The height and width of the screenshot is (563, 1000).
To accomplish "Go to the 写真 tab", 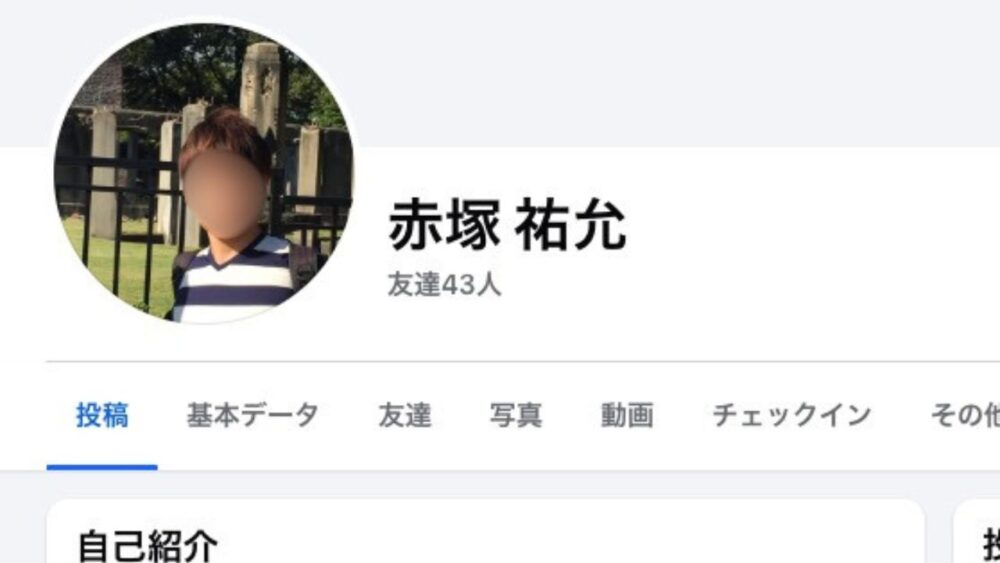I will (516, 415).
